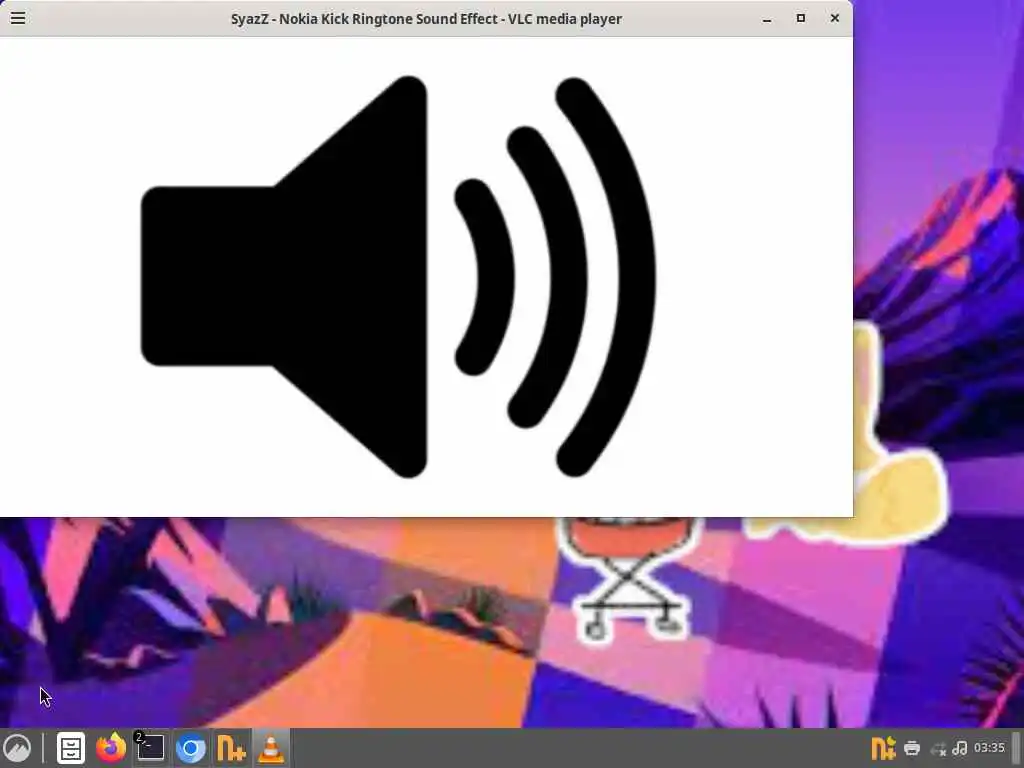The width and height of the screenshot is (1024, 768).
Task: Launch Firefox from the taskbar
Action: (111, 748)
